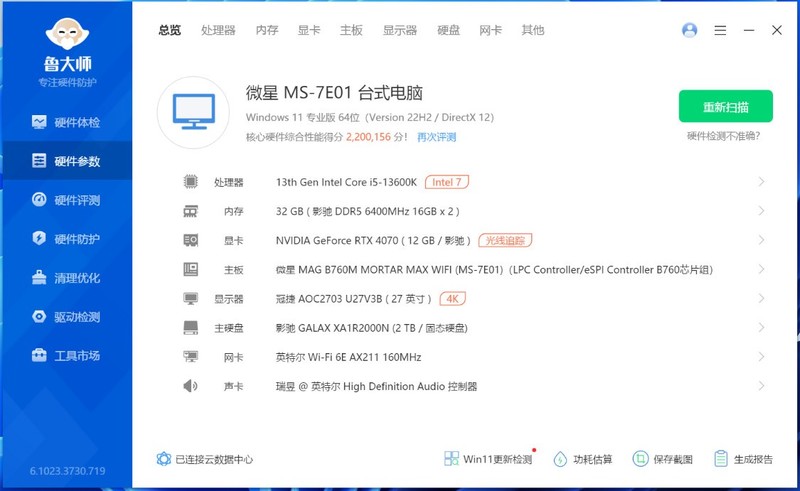Click the 声卡 speaker icon
Viewport: 800px width, 491px height.
[x=190, y=385]
